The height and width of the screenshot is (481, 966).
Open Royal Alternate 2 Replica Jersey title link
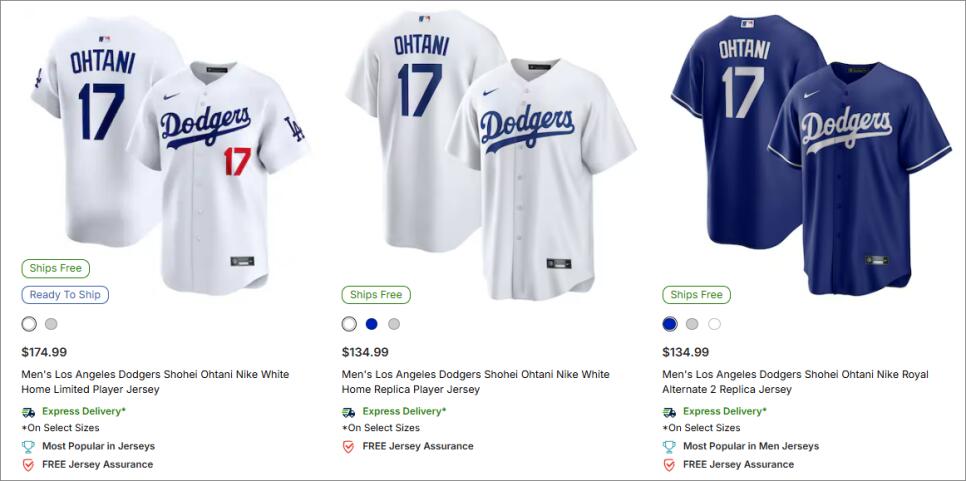coord(795,381)
